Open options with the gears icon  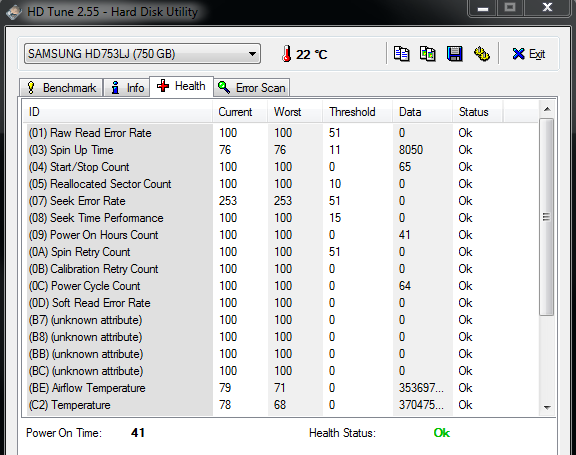481,54
